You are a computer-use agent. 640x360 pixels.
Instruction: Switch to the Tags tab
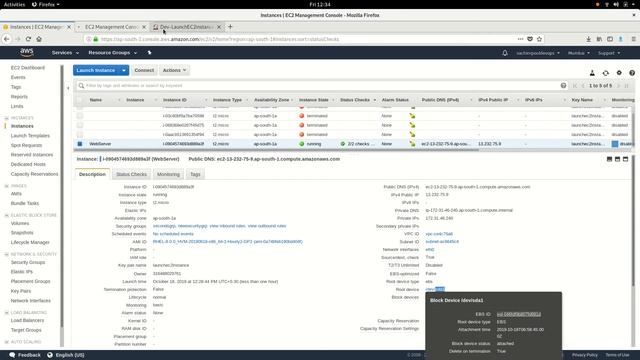[x=195, y=174]
